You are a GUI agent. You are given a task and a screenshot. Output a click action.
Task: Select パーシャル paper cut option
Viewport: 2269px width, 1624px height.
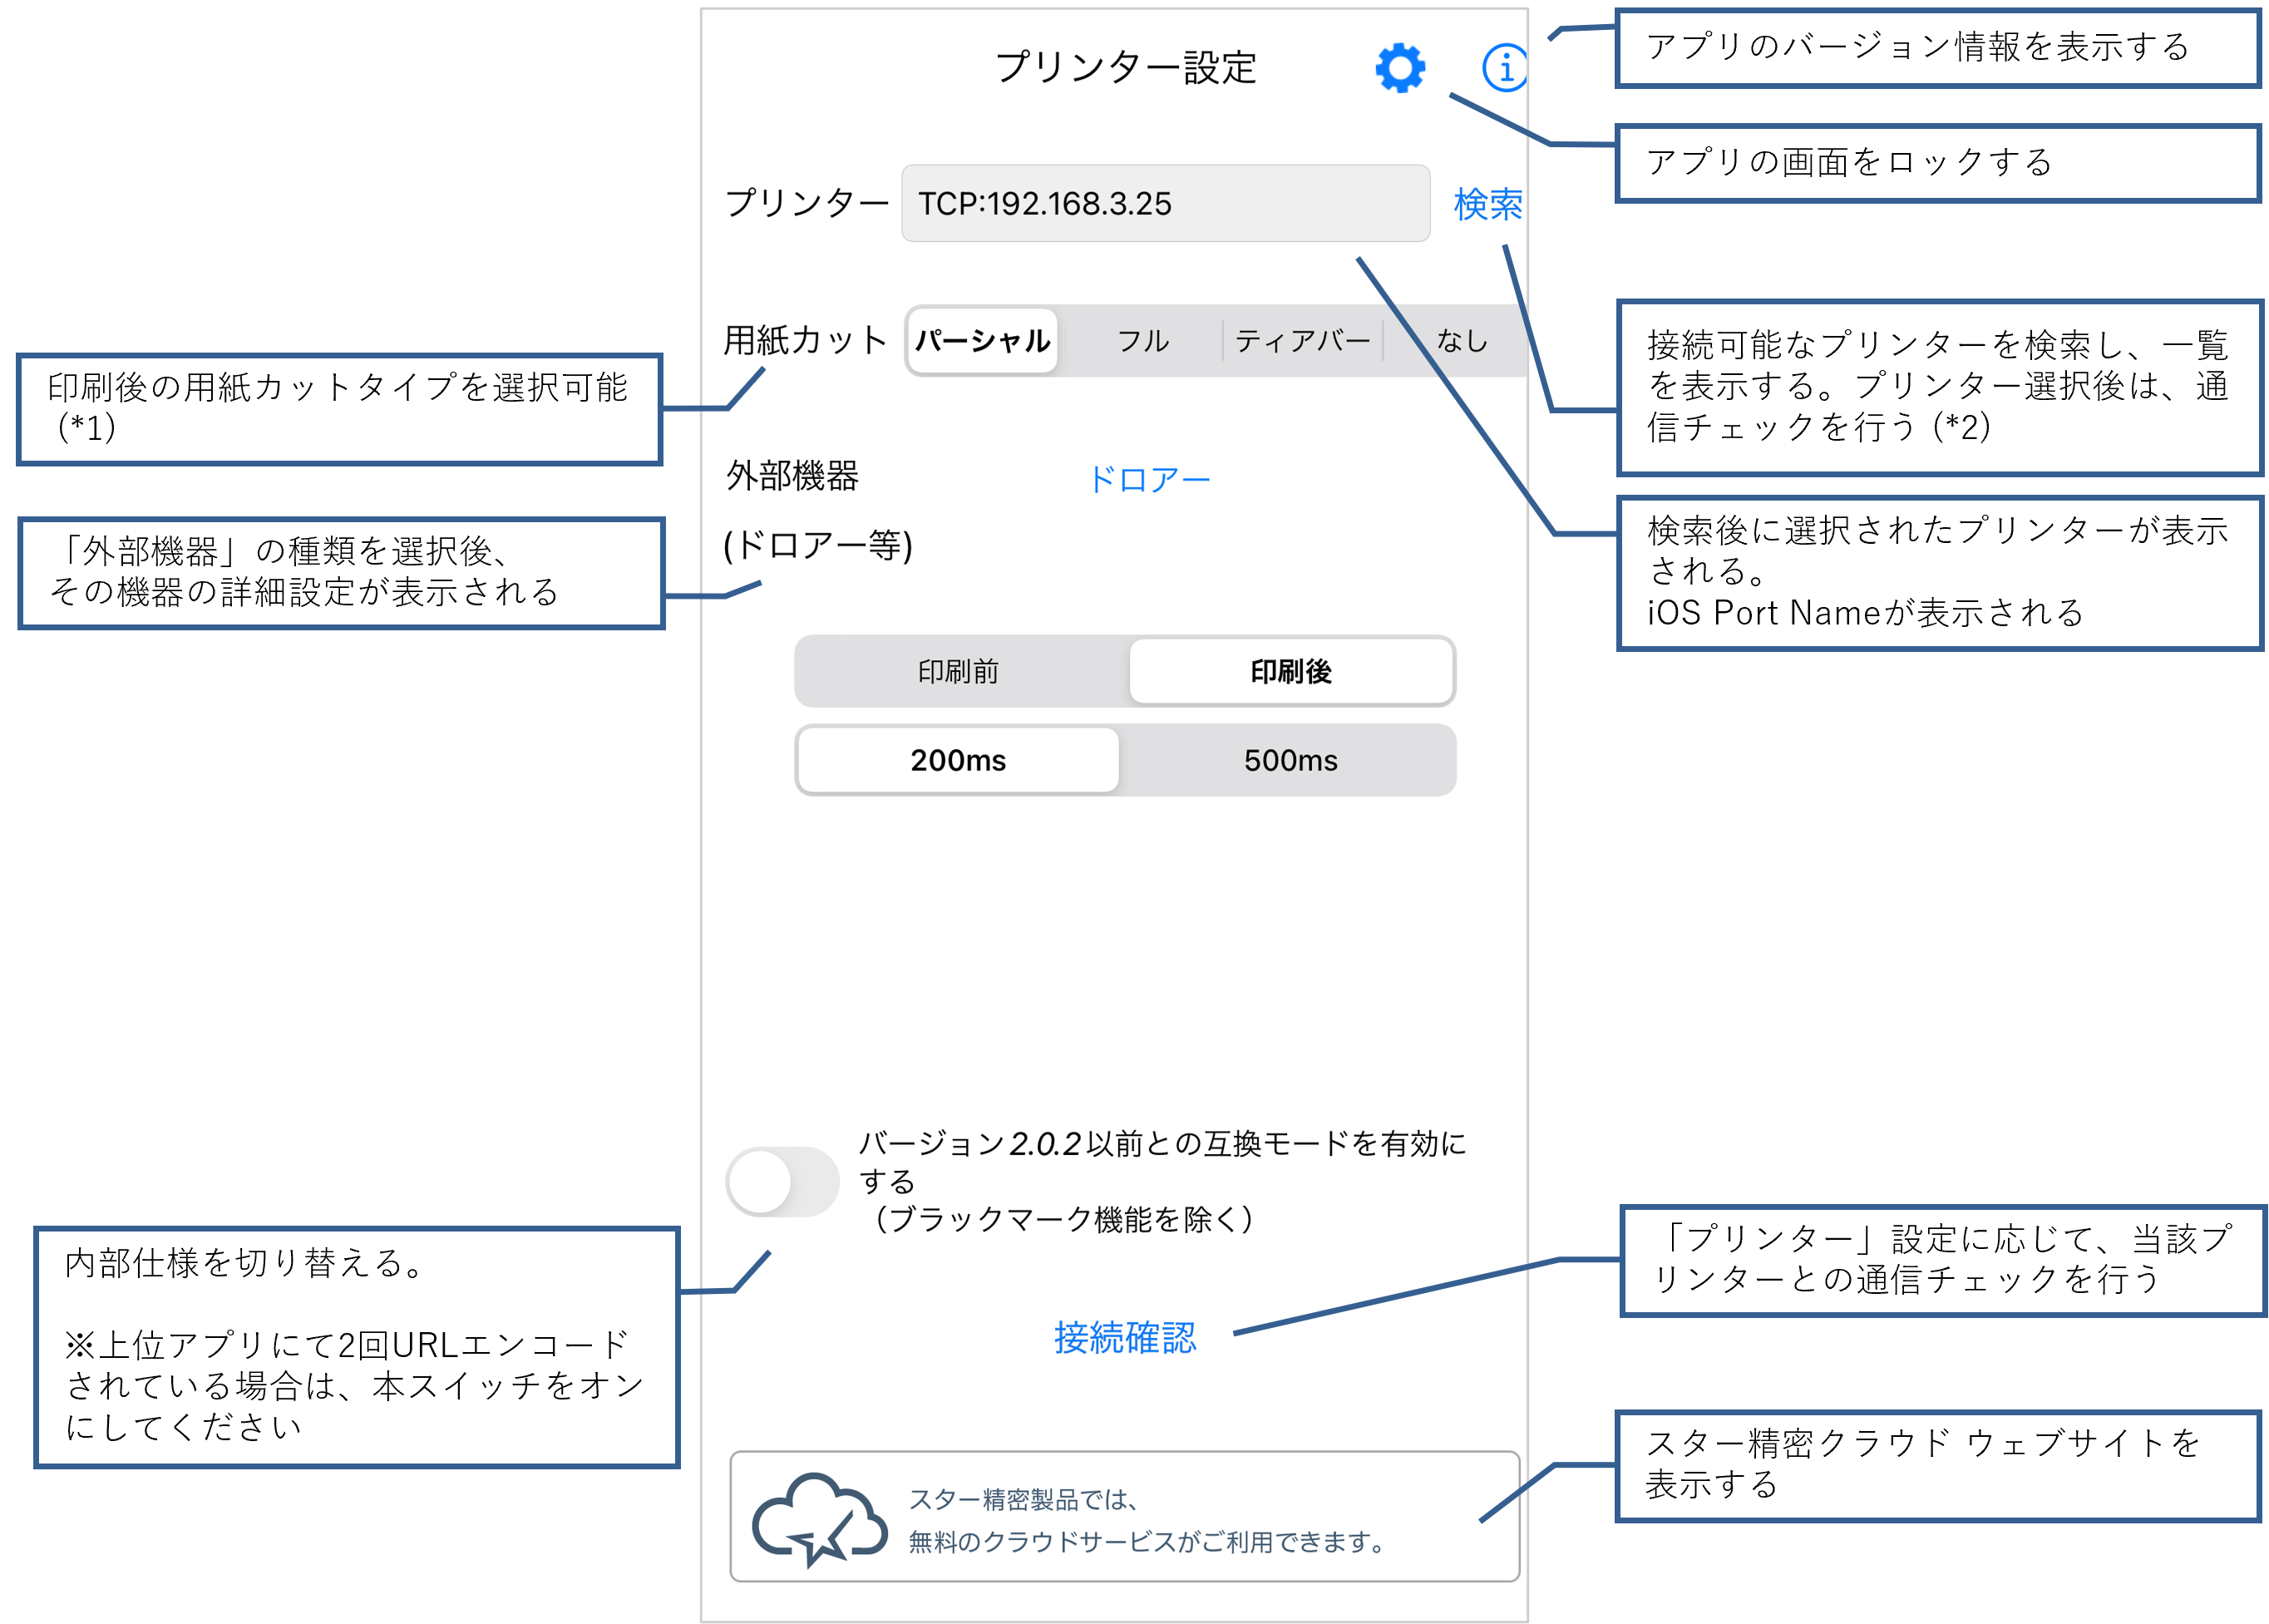tap(982, 341)
